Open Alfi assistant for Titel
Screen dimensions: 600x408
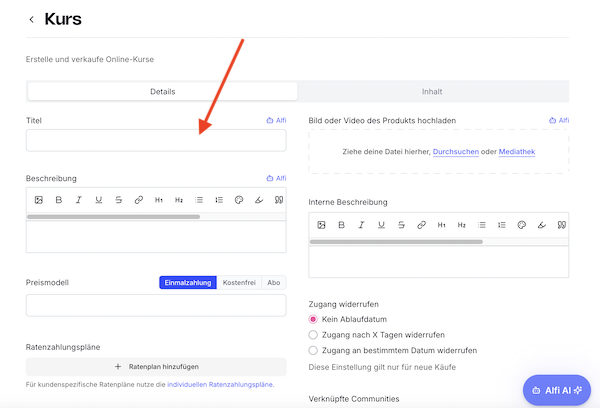[x=276, y=120]
